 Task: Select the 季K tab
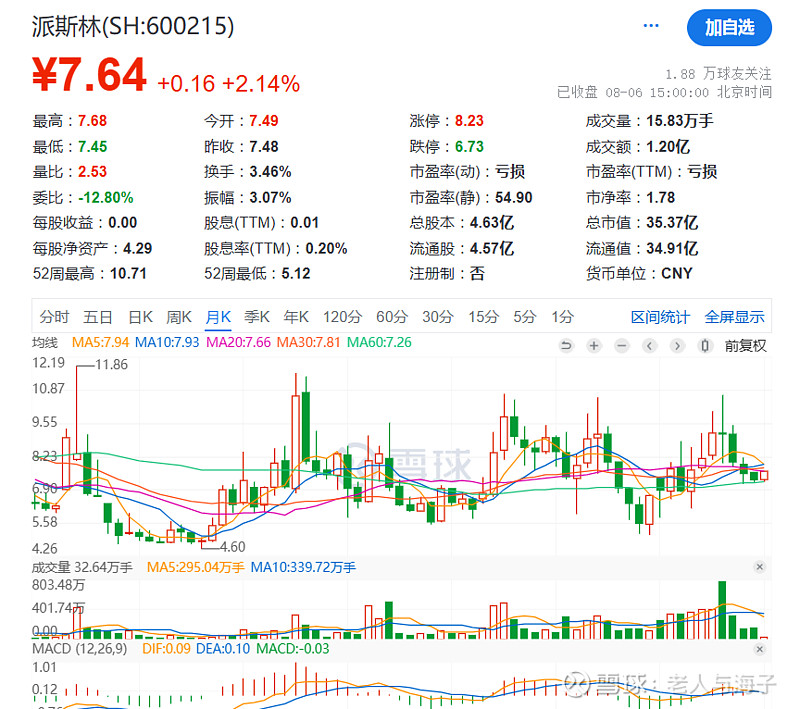257,317
